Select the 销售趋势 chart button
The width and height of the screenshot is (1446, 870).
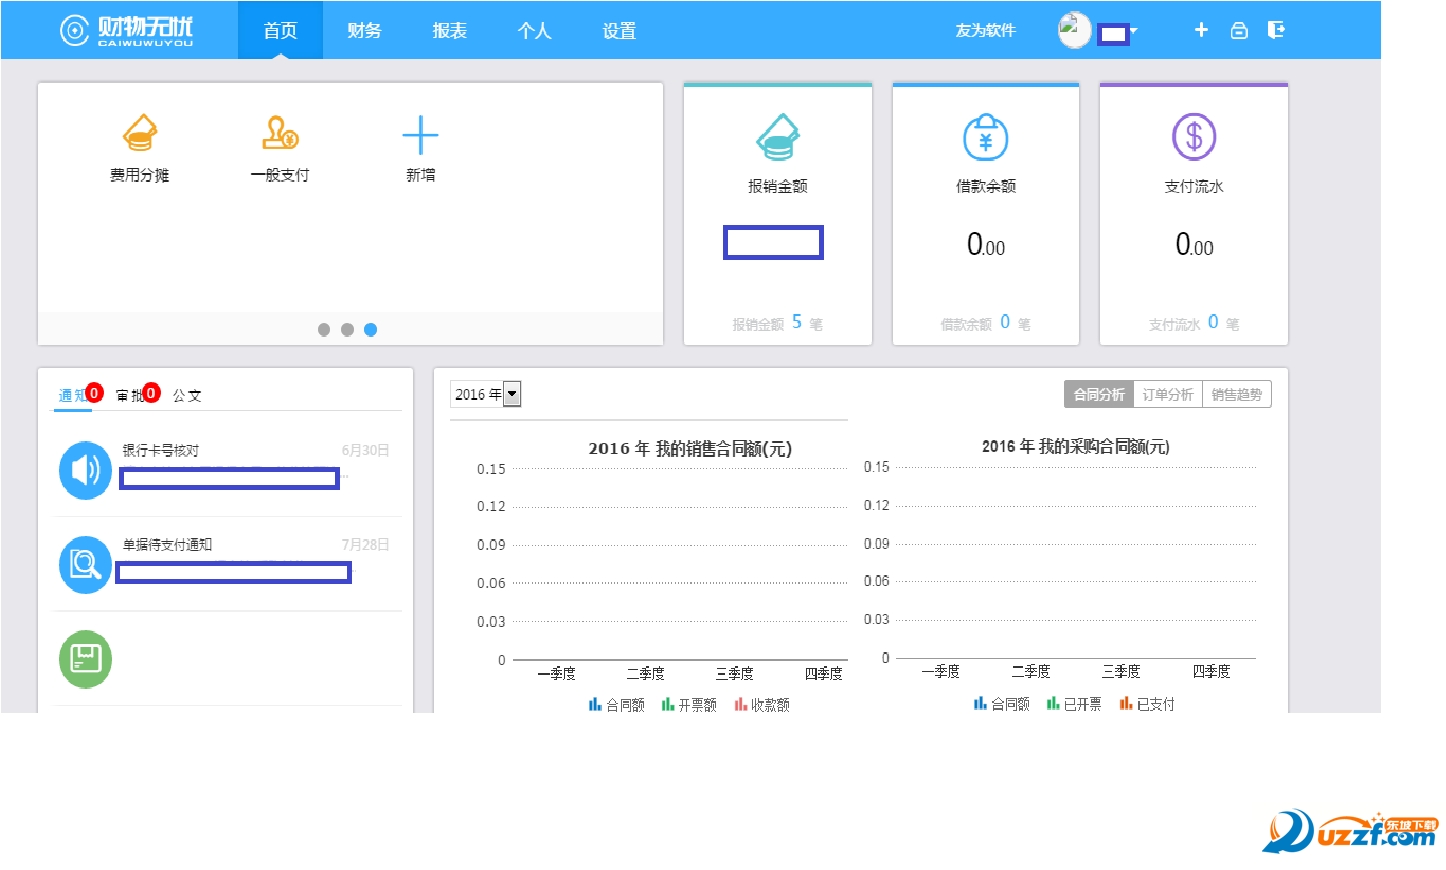click(x=1237, y=395)
